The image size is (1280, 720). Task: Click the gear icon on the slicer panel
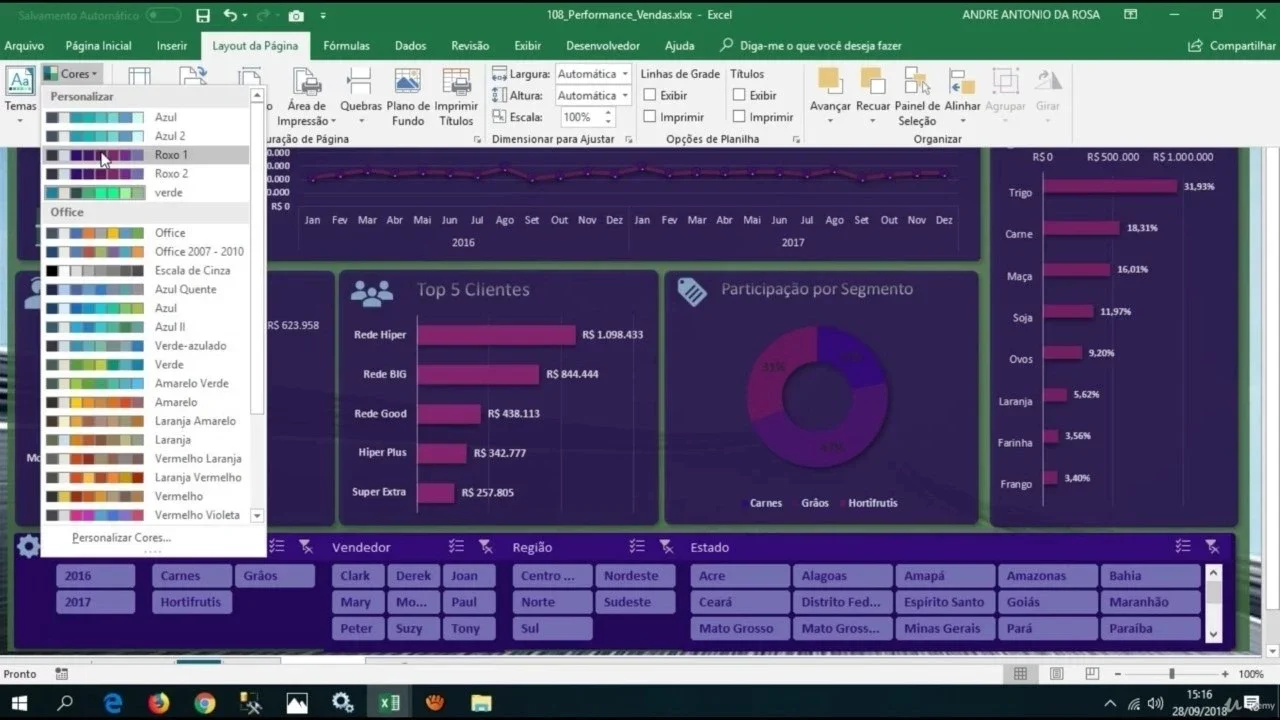click(29, 546)
